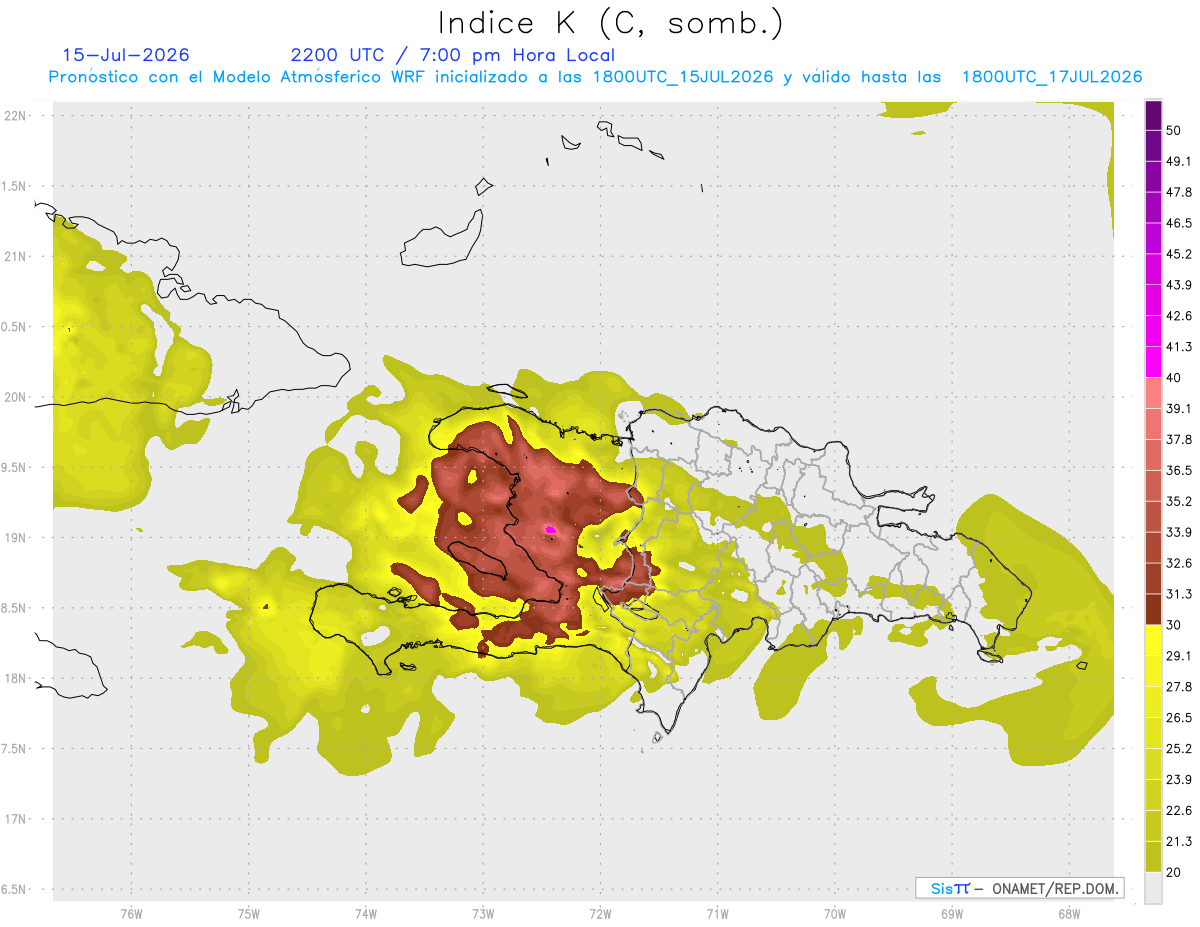Screen dimensions: 1200x927
Task: Click the latitude label "17N"
Action: pyautogui.click(x=16, y=819)
